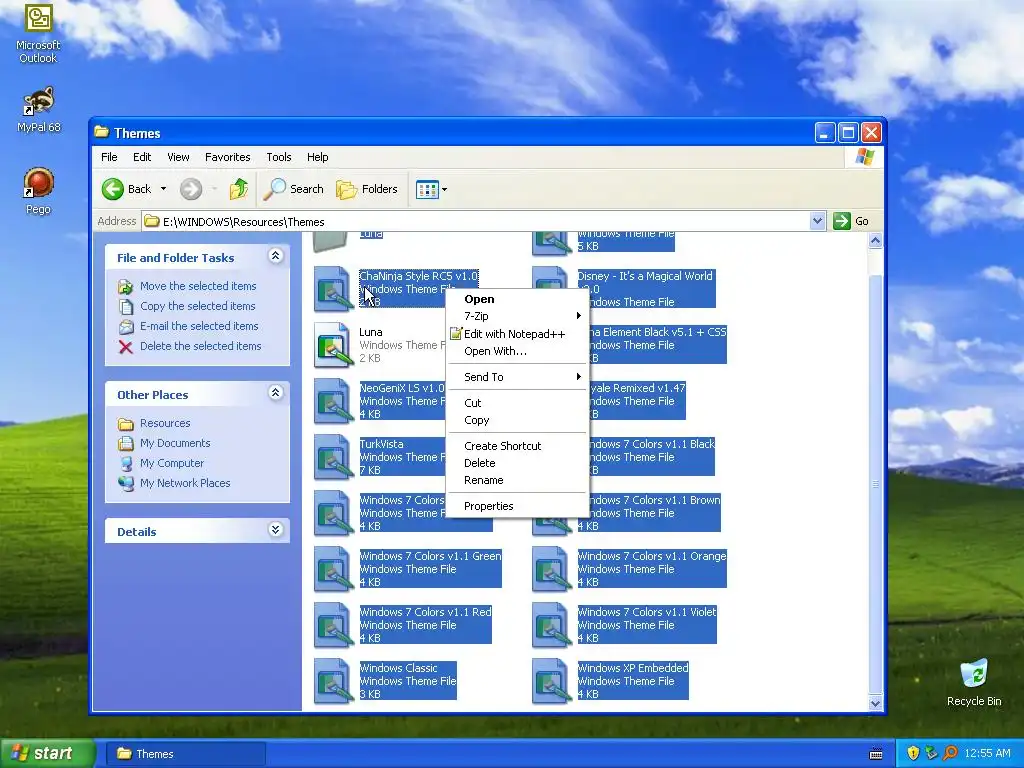Click the Windows 7 Colors v1.1 Brown label
This screenshot has width=1024, height=768.
tap(654, 500)
